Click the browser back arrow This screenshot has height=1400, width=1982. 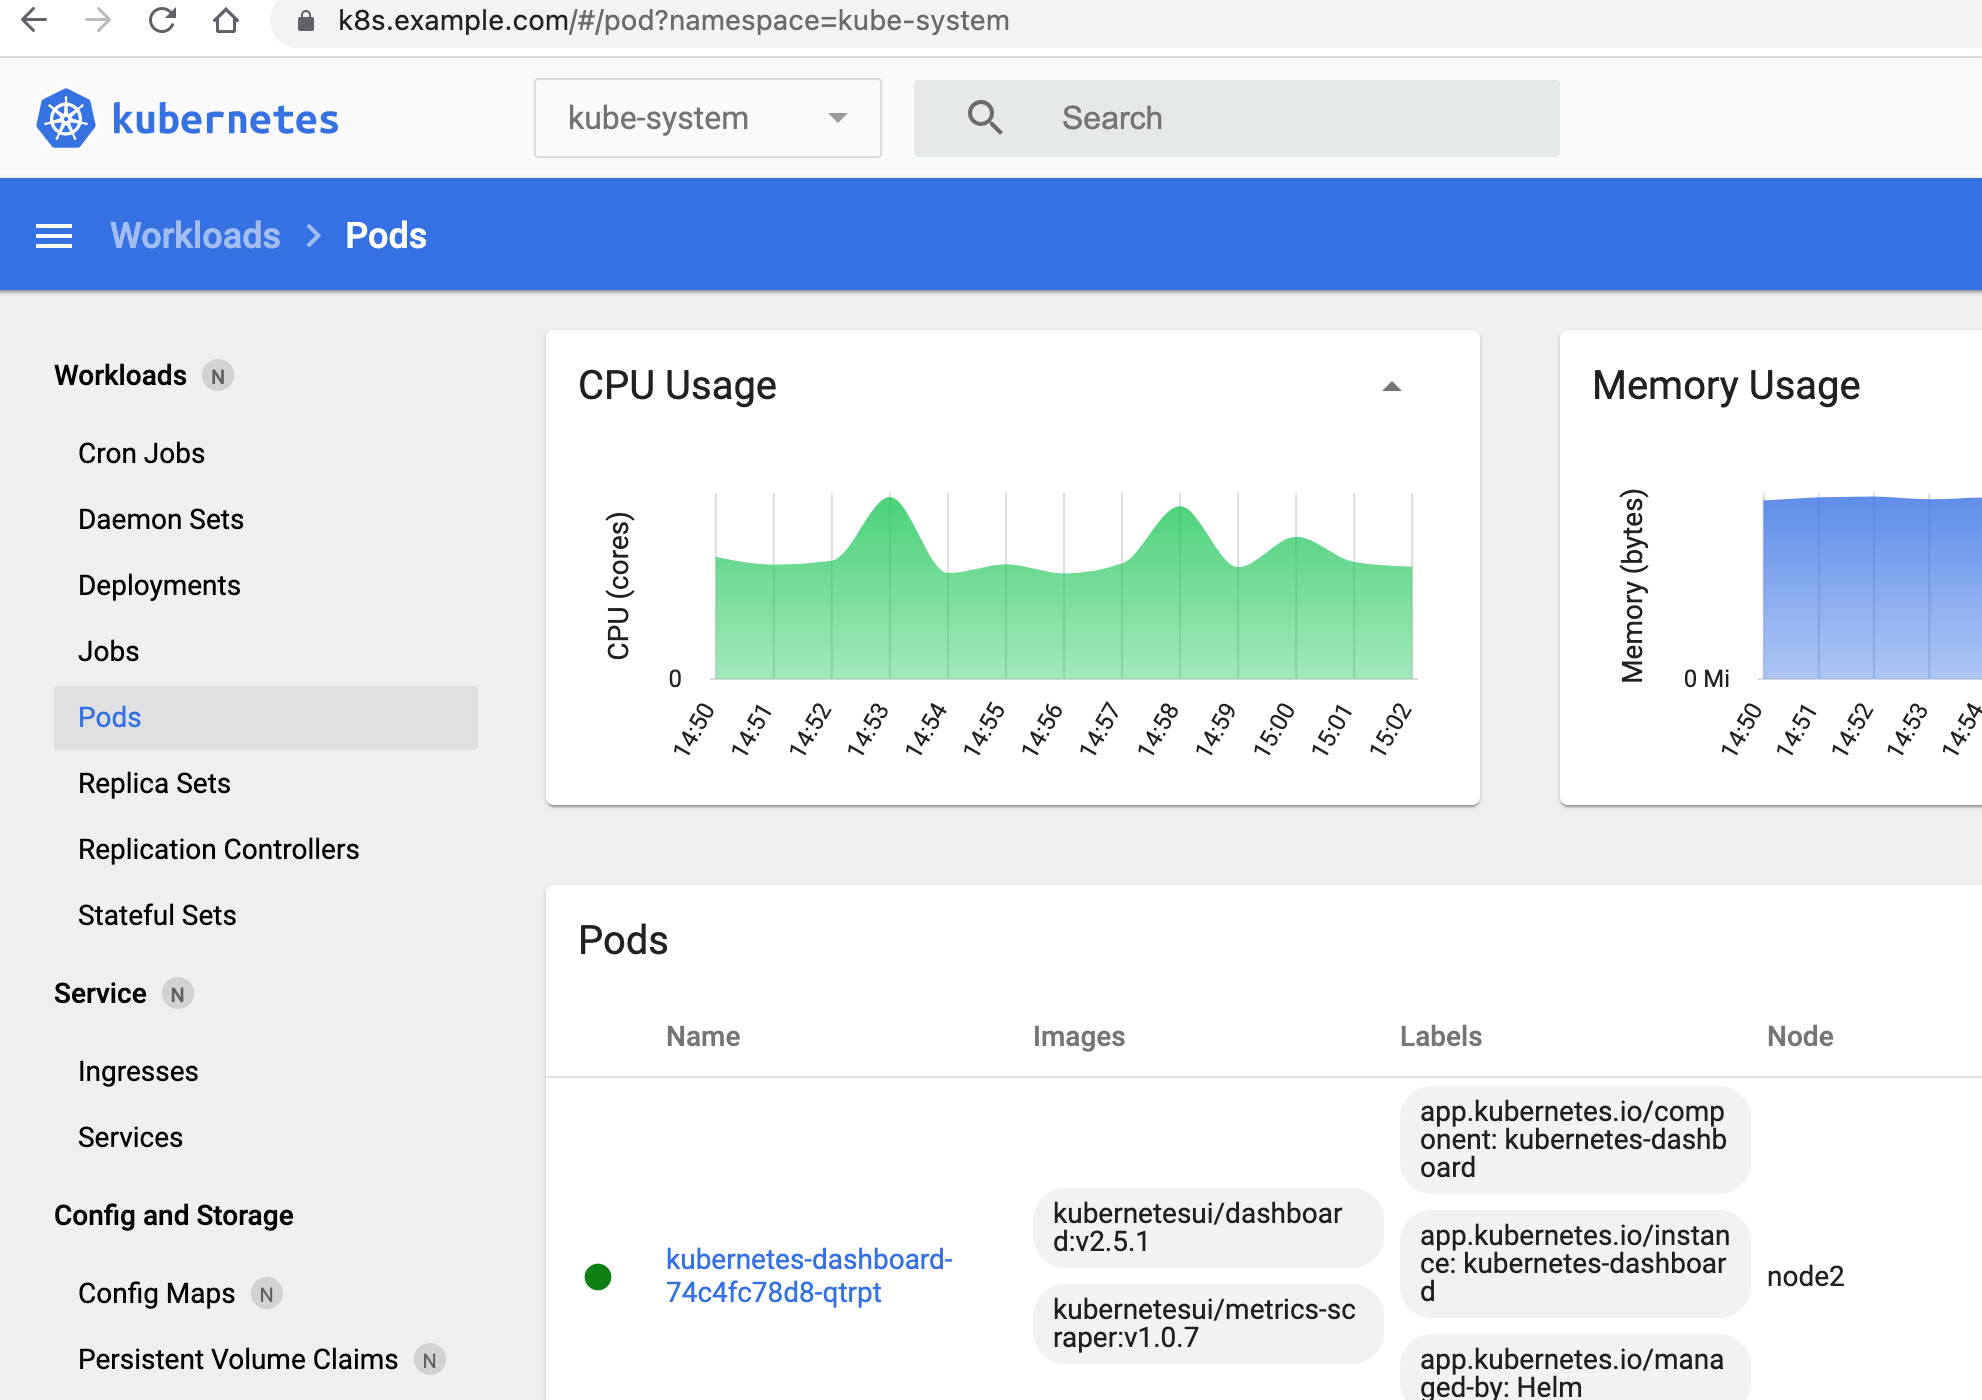34,20
